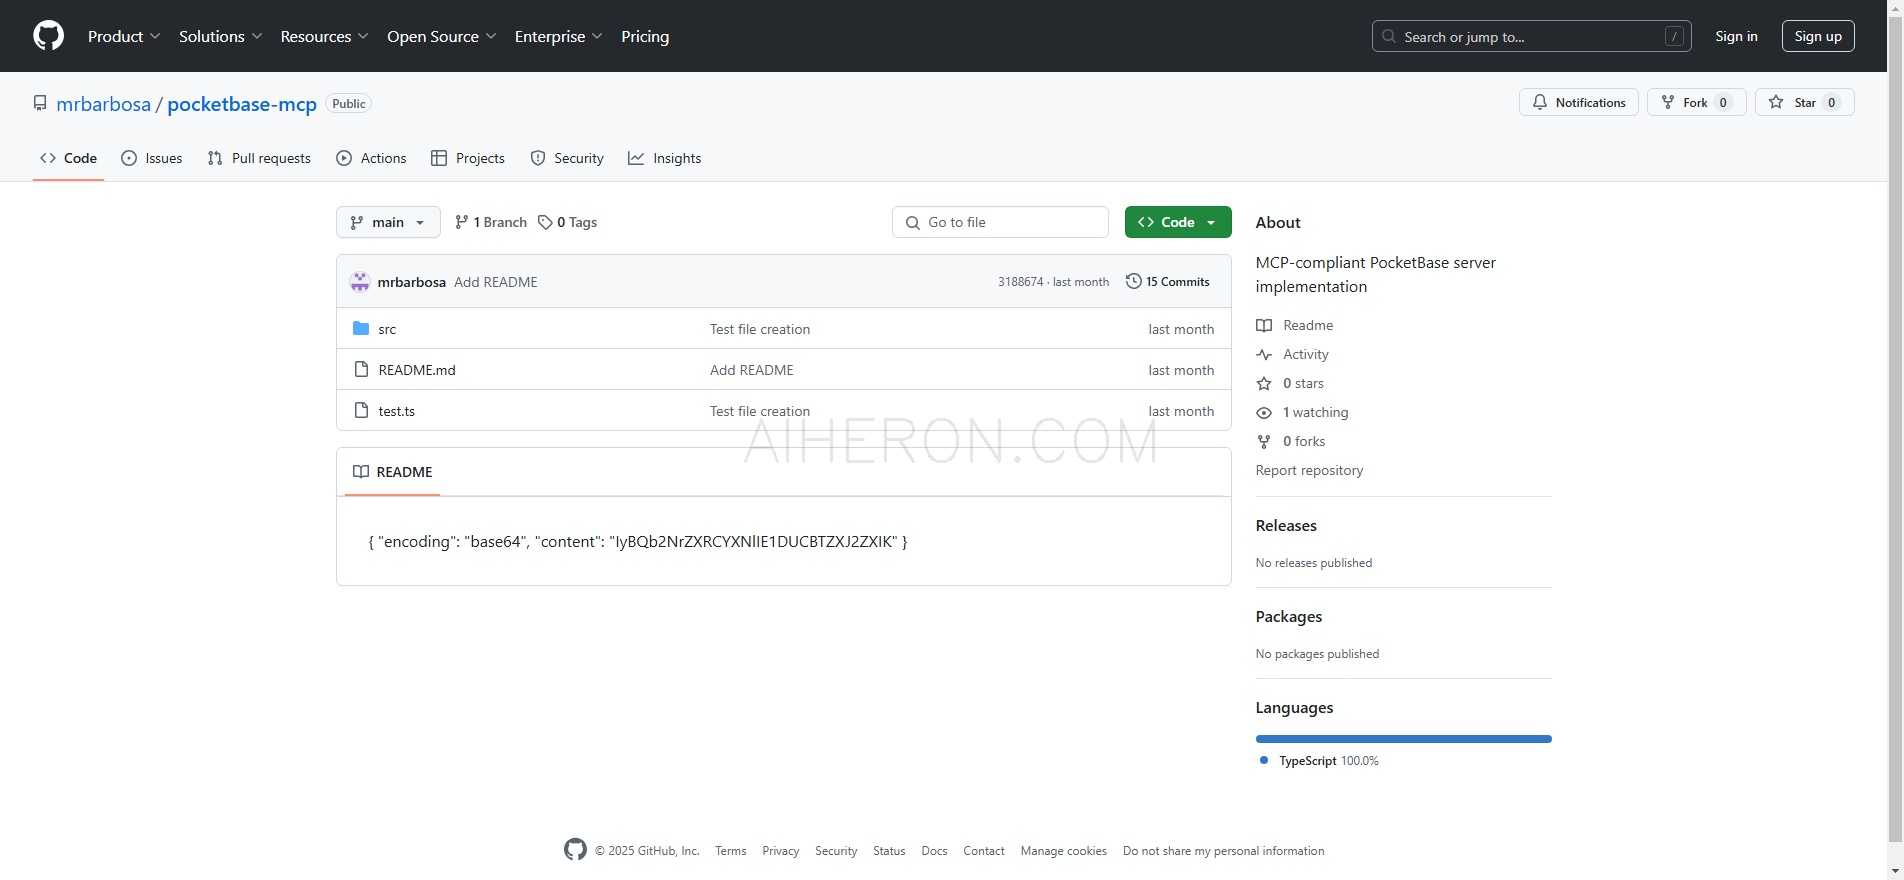Click the GitHub logo in footer
The image size is (1904, 880).
pos(575,850)
